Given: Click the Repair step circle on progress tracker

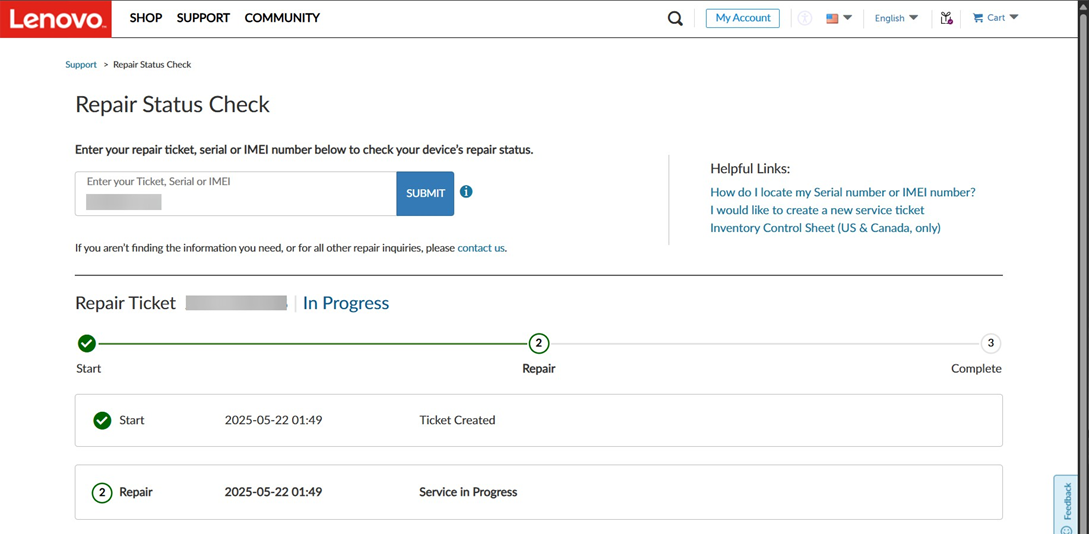Looking at the screenshot, I should click(539, 344).
